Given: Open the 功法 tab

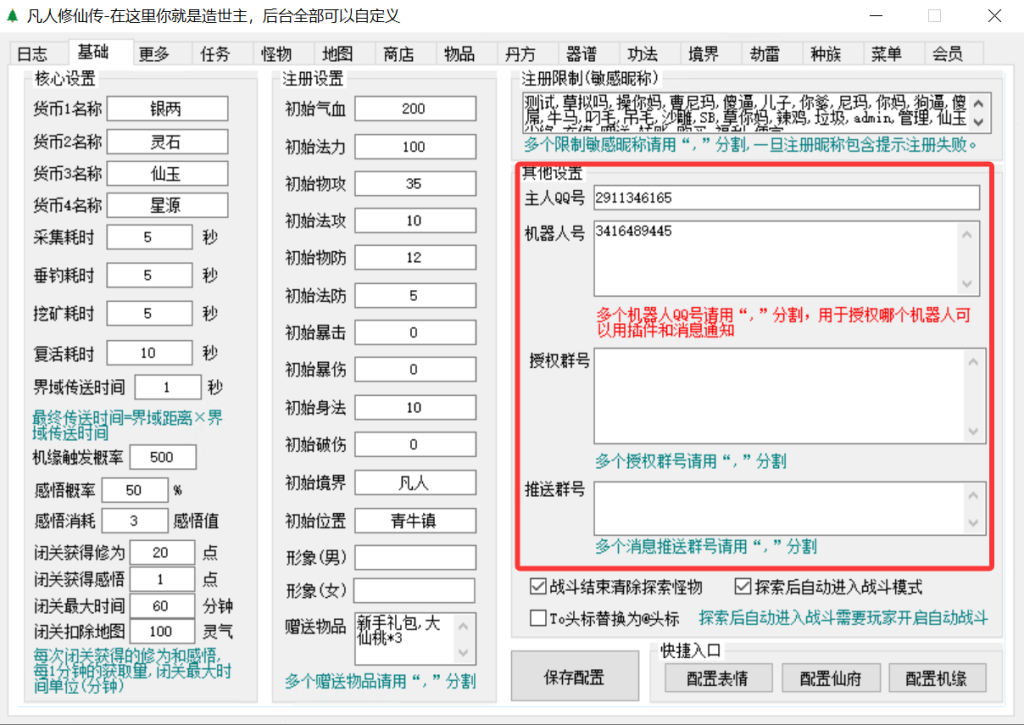Looking at the screenshot, I should click(x=643, y=54).
